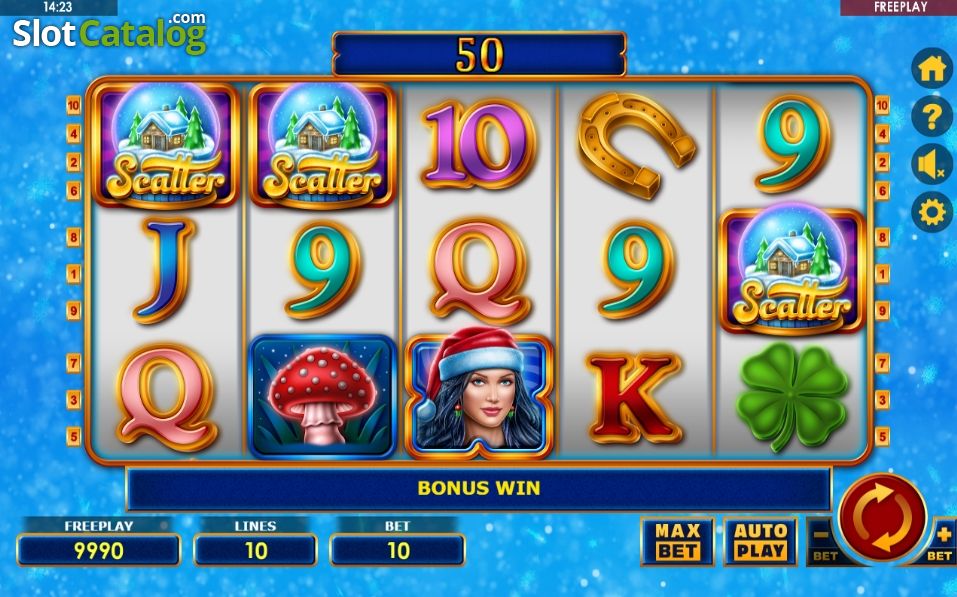Click the Bet value field showing 10
This screenshot has width=957, height=597.
point(398,551)
